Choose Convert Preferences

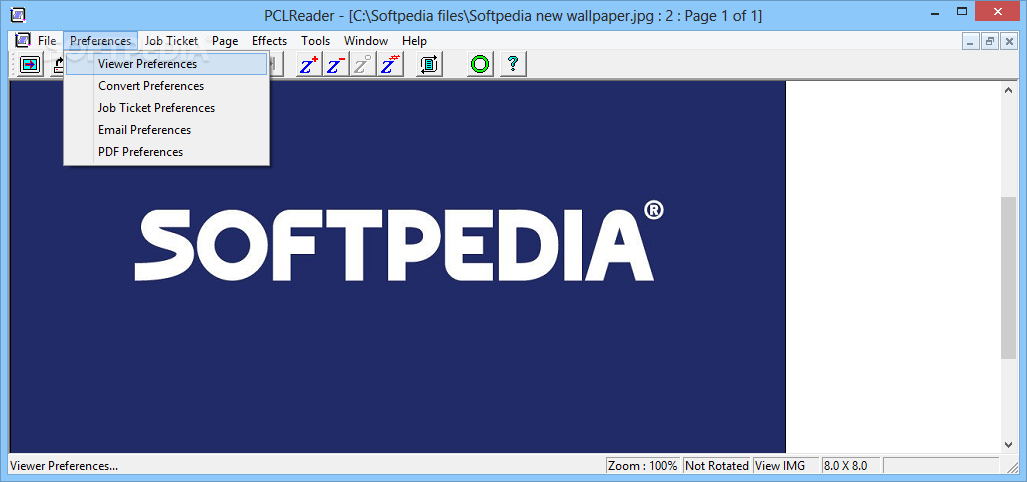[x=167, y=86]
